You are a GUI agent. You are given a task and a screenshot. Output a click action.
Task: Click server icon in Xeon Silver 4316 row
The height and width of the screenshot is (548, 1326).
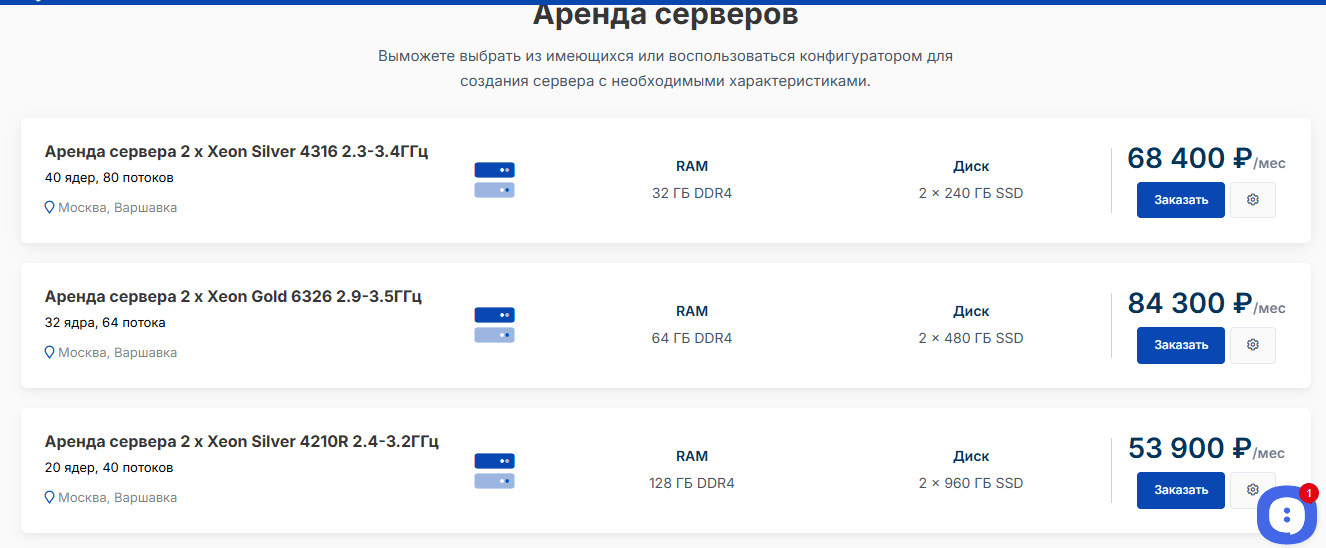pyautogui.click(x=494, y=180)
